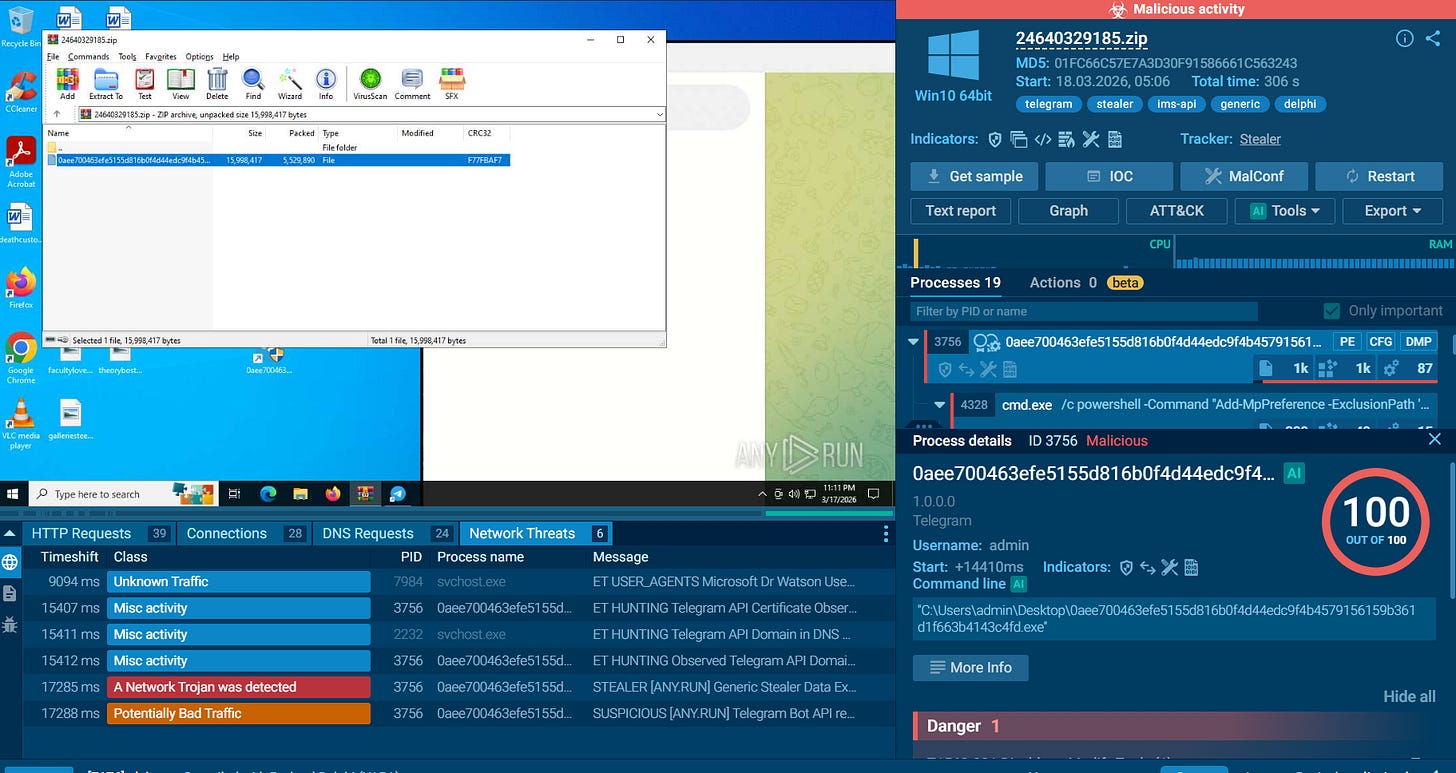1456x773 pixels.
Task: Close the Process details panel
Action: (x=1434, y=439)
